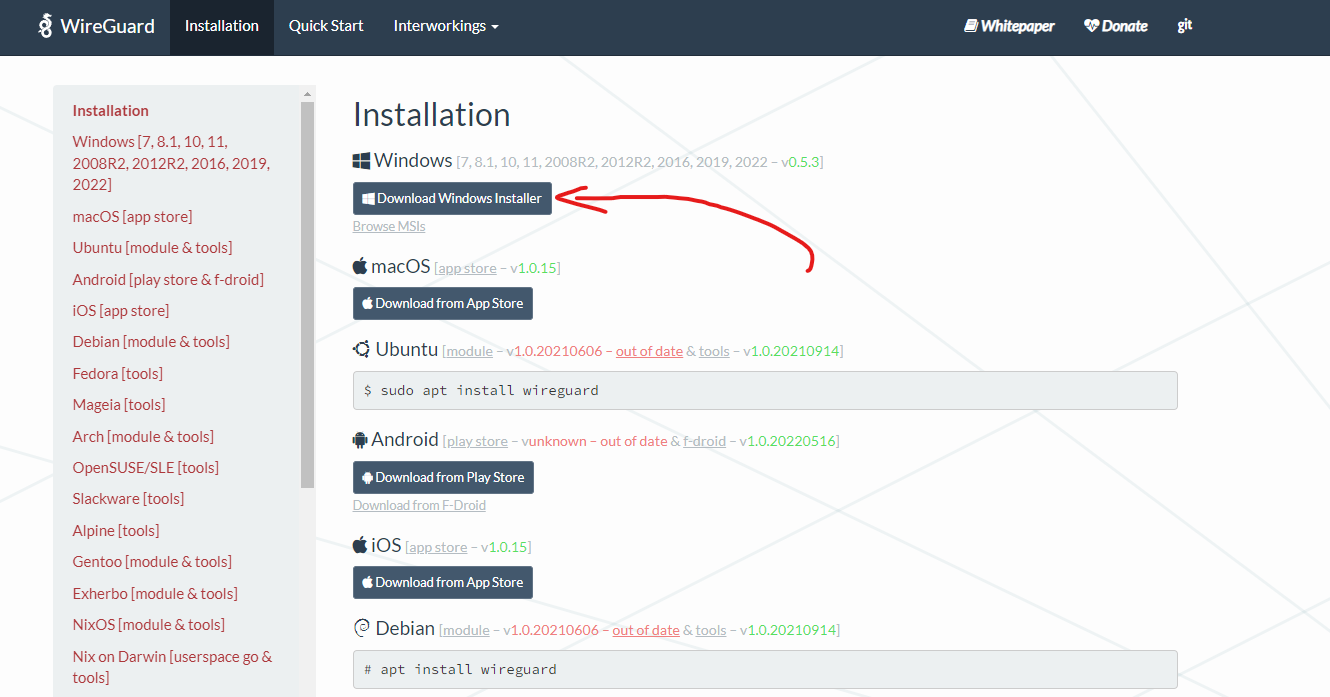The height and width of the screenshot is (697, 1330).
Task: Select Arch [module & tools] in sidebar
Action: point(143,436)
